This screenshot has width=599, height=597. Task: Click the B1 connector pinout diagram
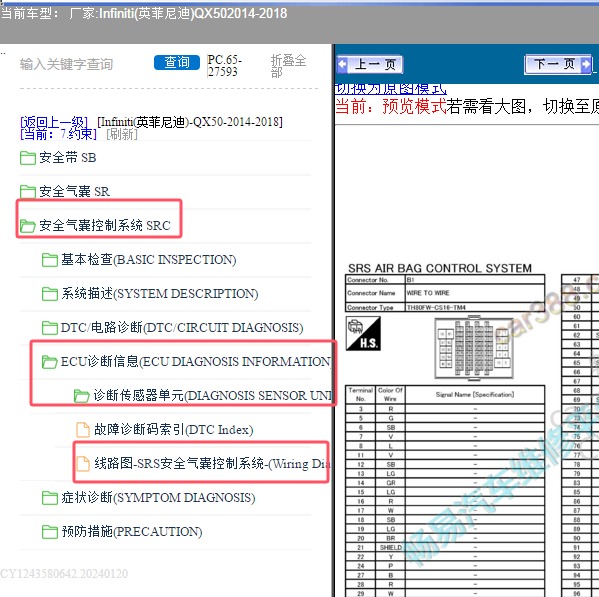click(474, 348)
